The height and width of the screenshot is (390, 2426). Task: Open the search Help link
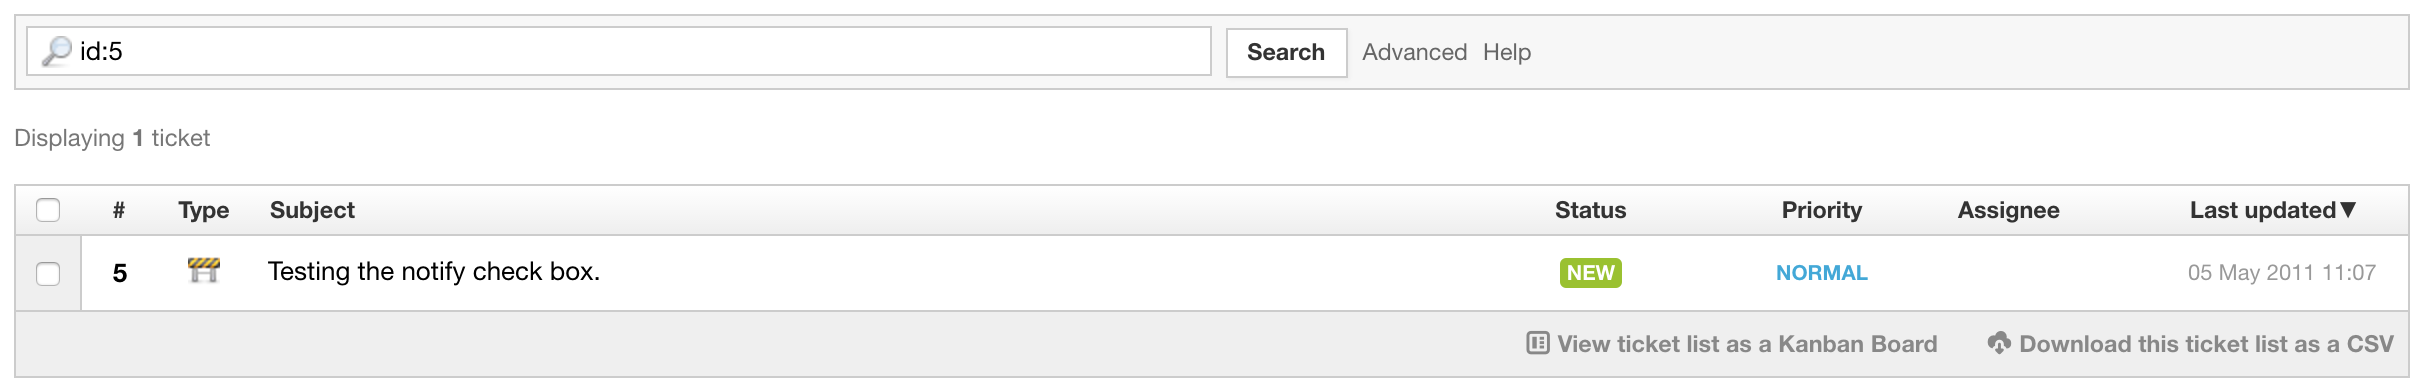point(1506,52)
